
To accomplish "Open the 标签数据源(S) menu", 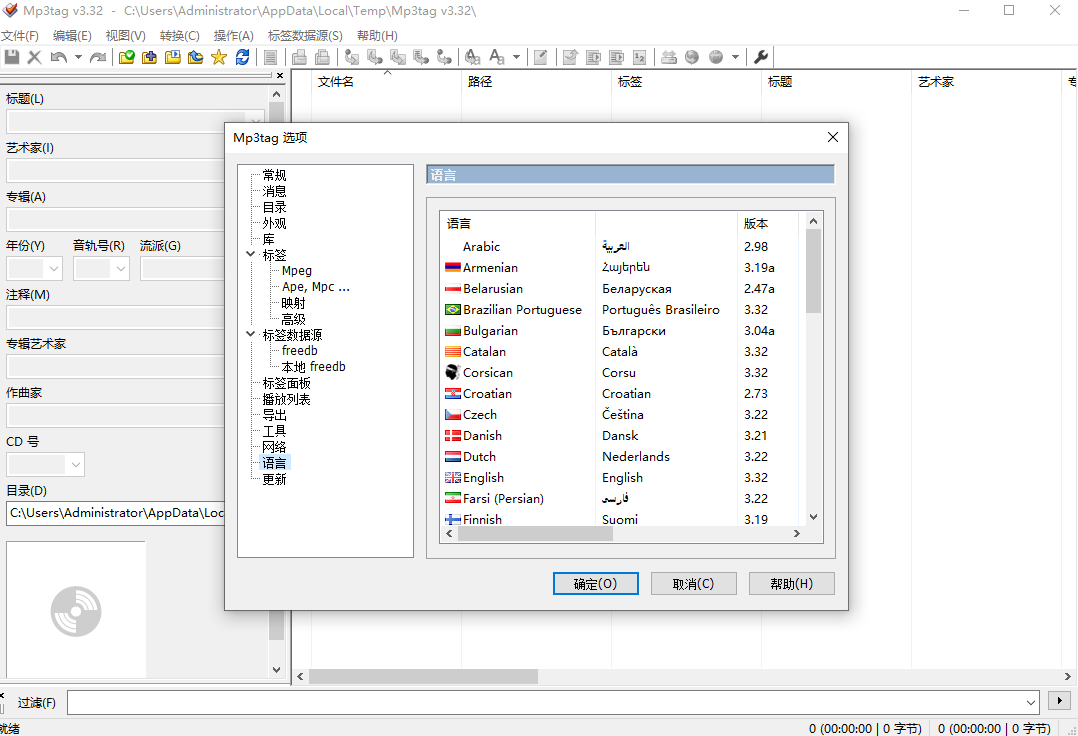I will pyautogui.click(x=305, y=35).
